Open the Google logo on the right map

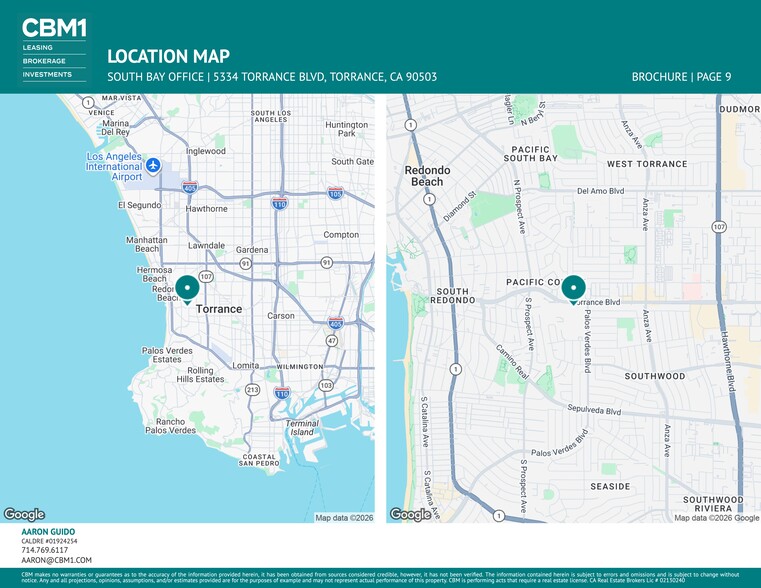(x=410, y=514)
